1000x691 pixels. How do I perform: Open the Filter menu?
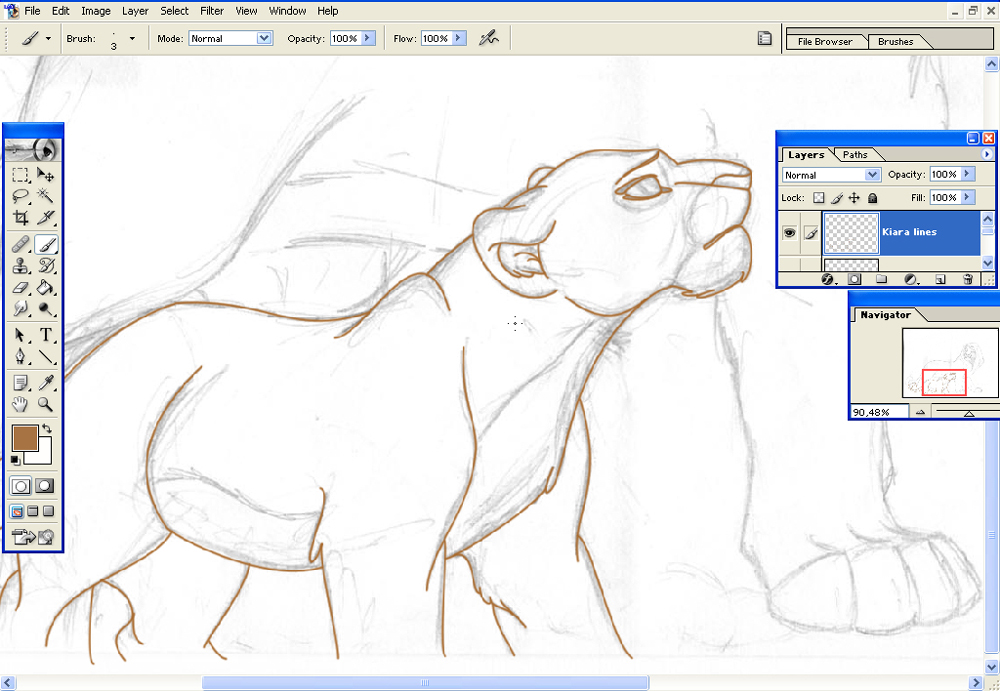212,11
